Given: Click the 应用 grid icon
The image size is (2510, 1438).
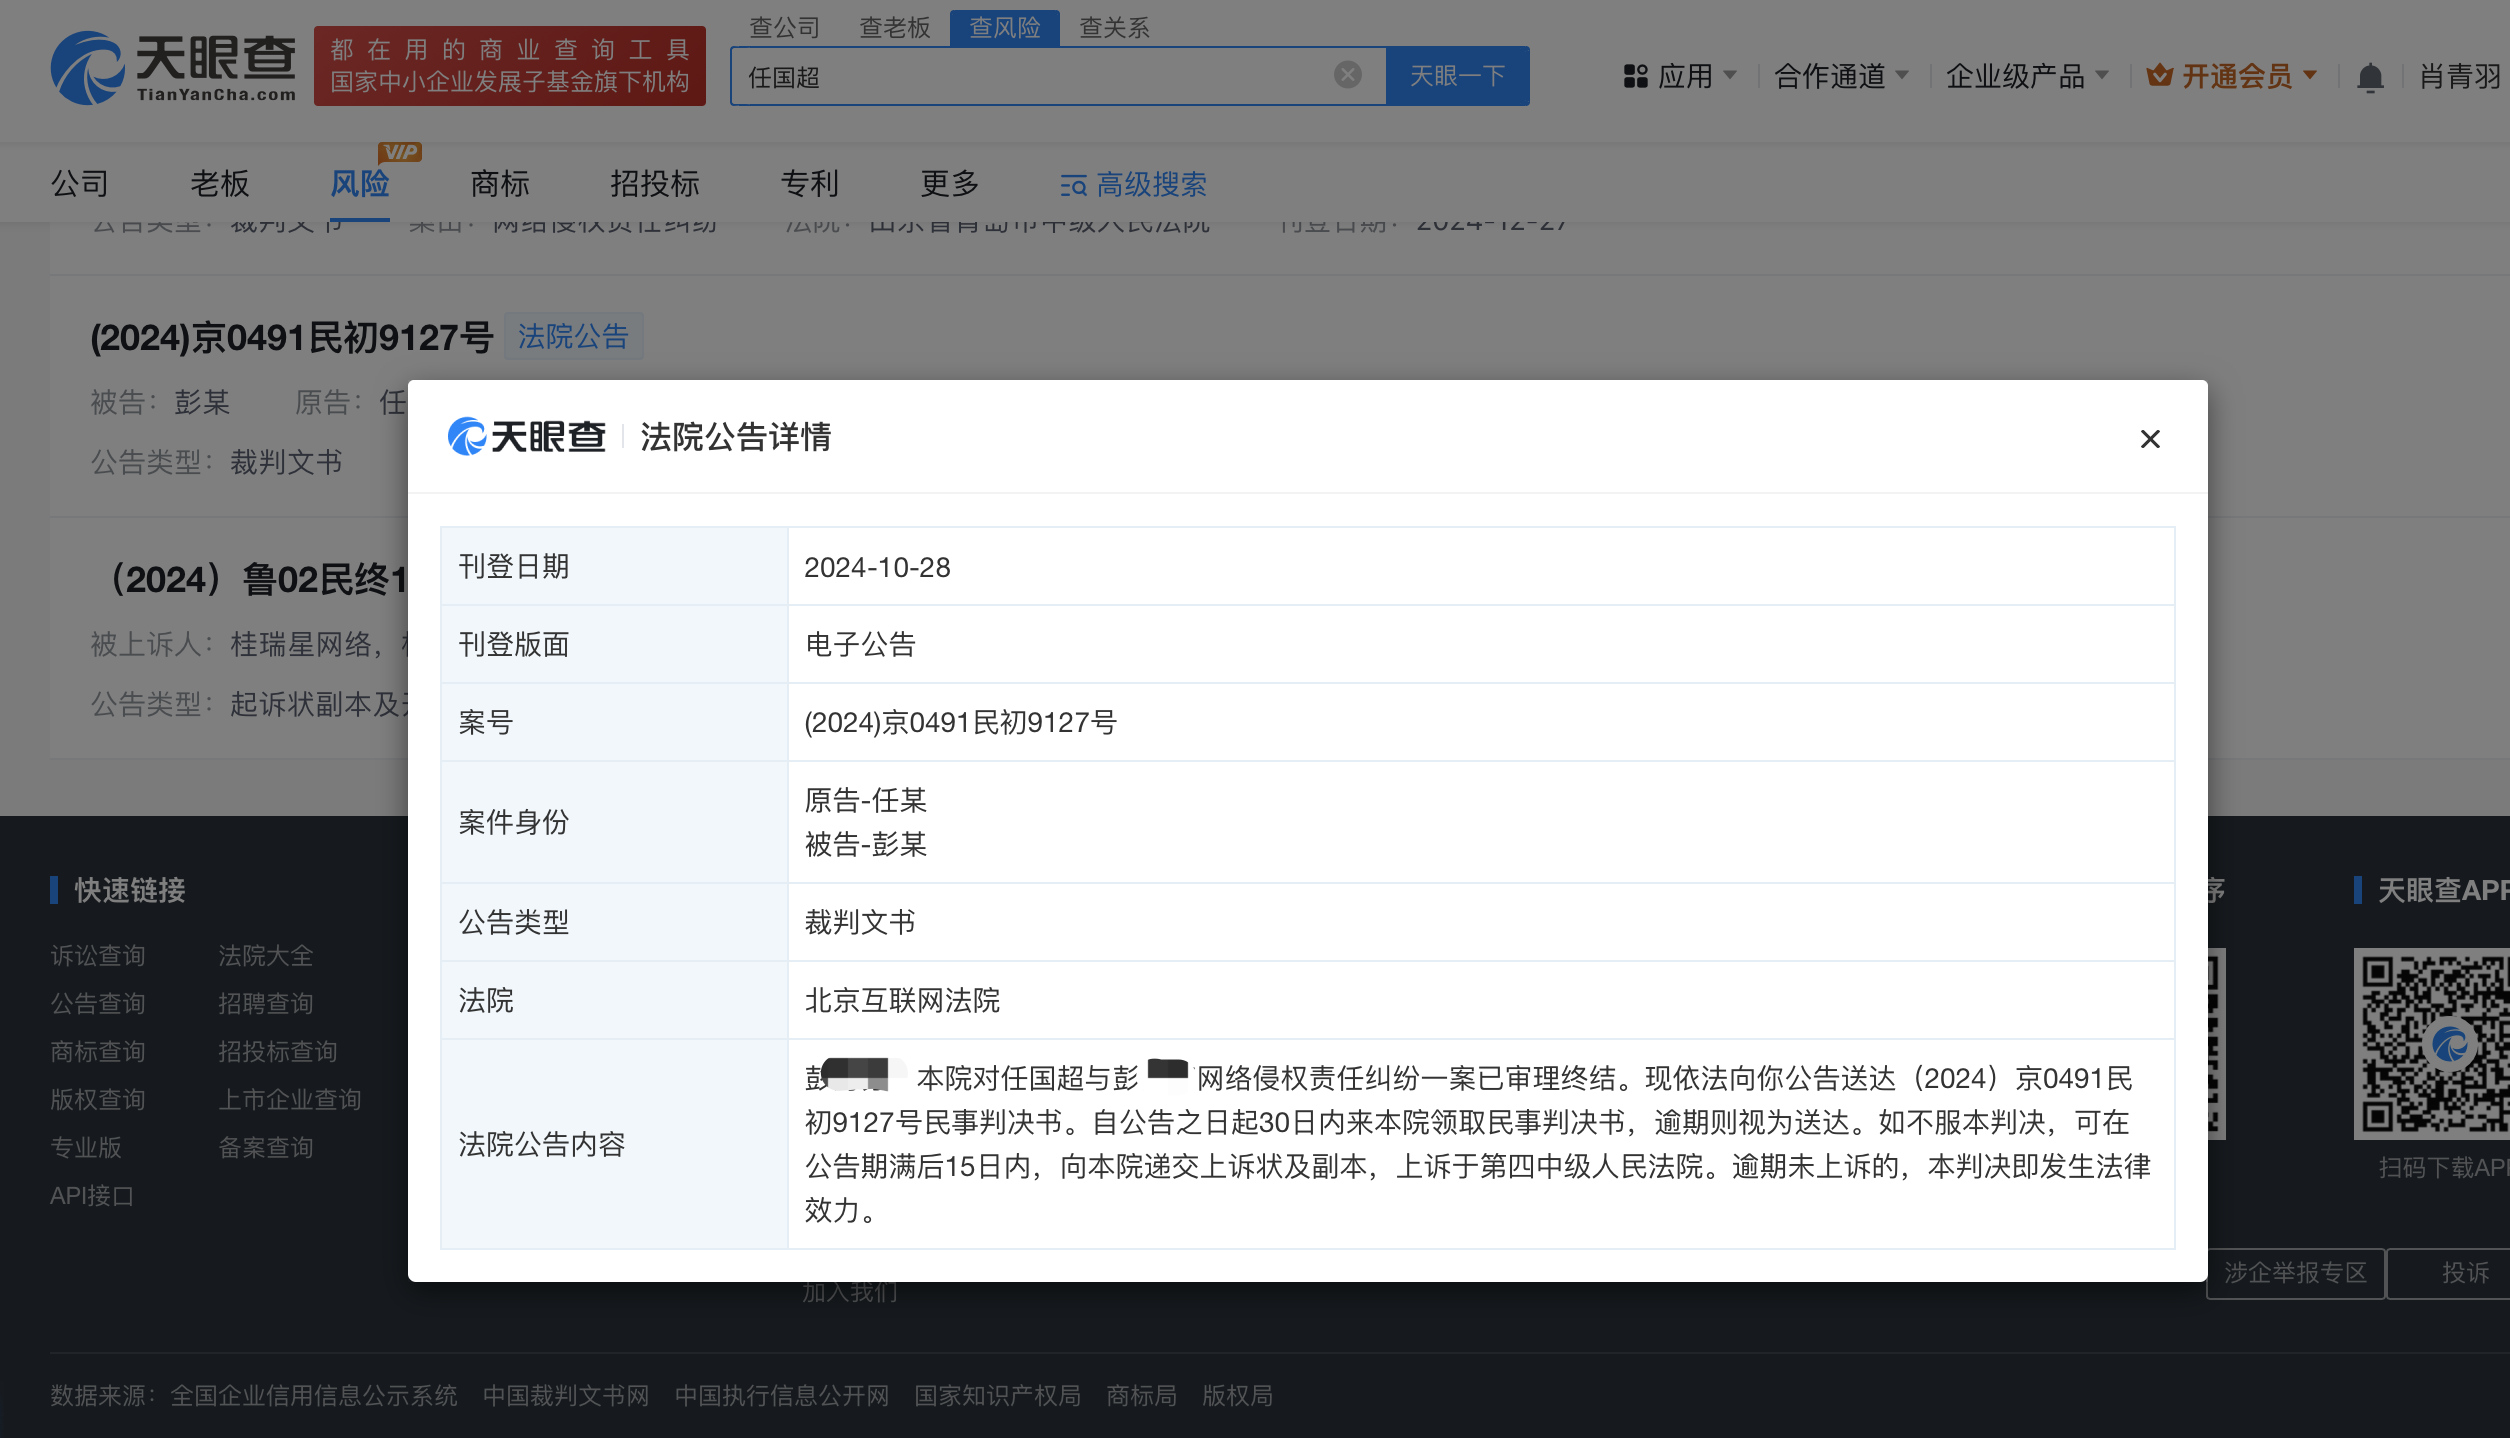Looking at the screenshot, I should (1635, 76).
